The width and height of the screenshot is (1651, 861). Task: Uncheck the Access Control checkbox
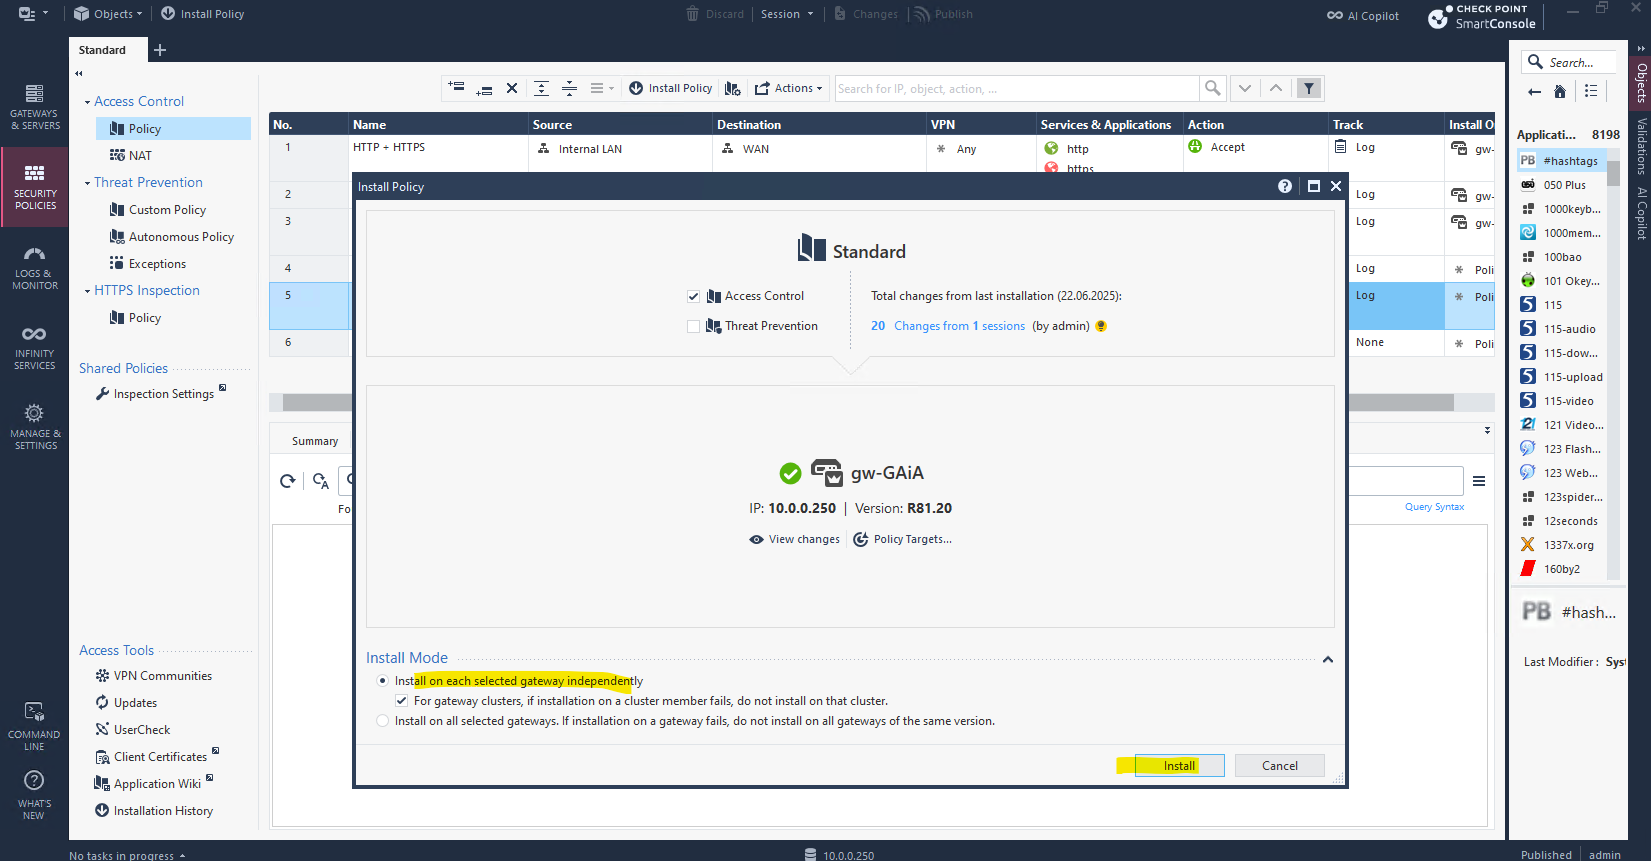coord(693,296)
